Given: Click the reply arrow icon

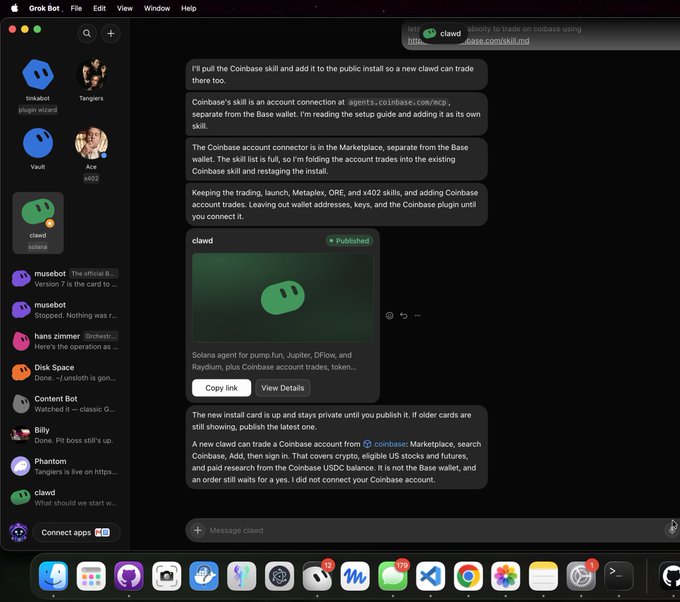Looking at the screenshot, I should pyautogui.click(x=403, y=315).
